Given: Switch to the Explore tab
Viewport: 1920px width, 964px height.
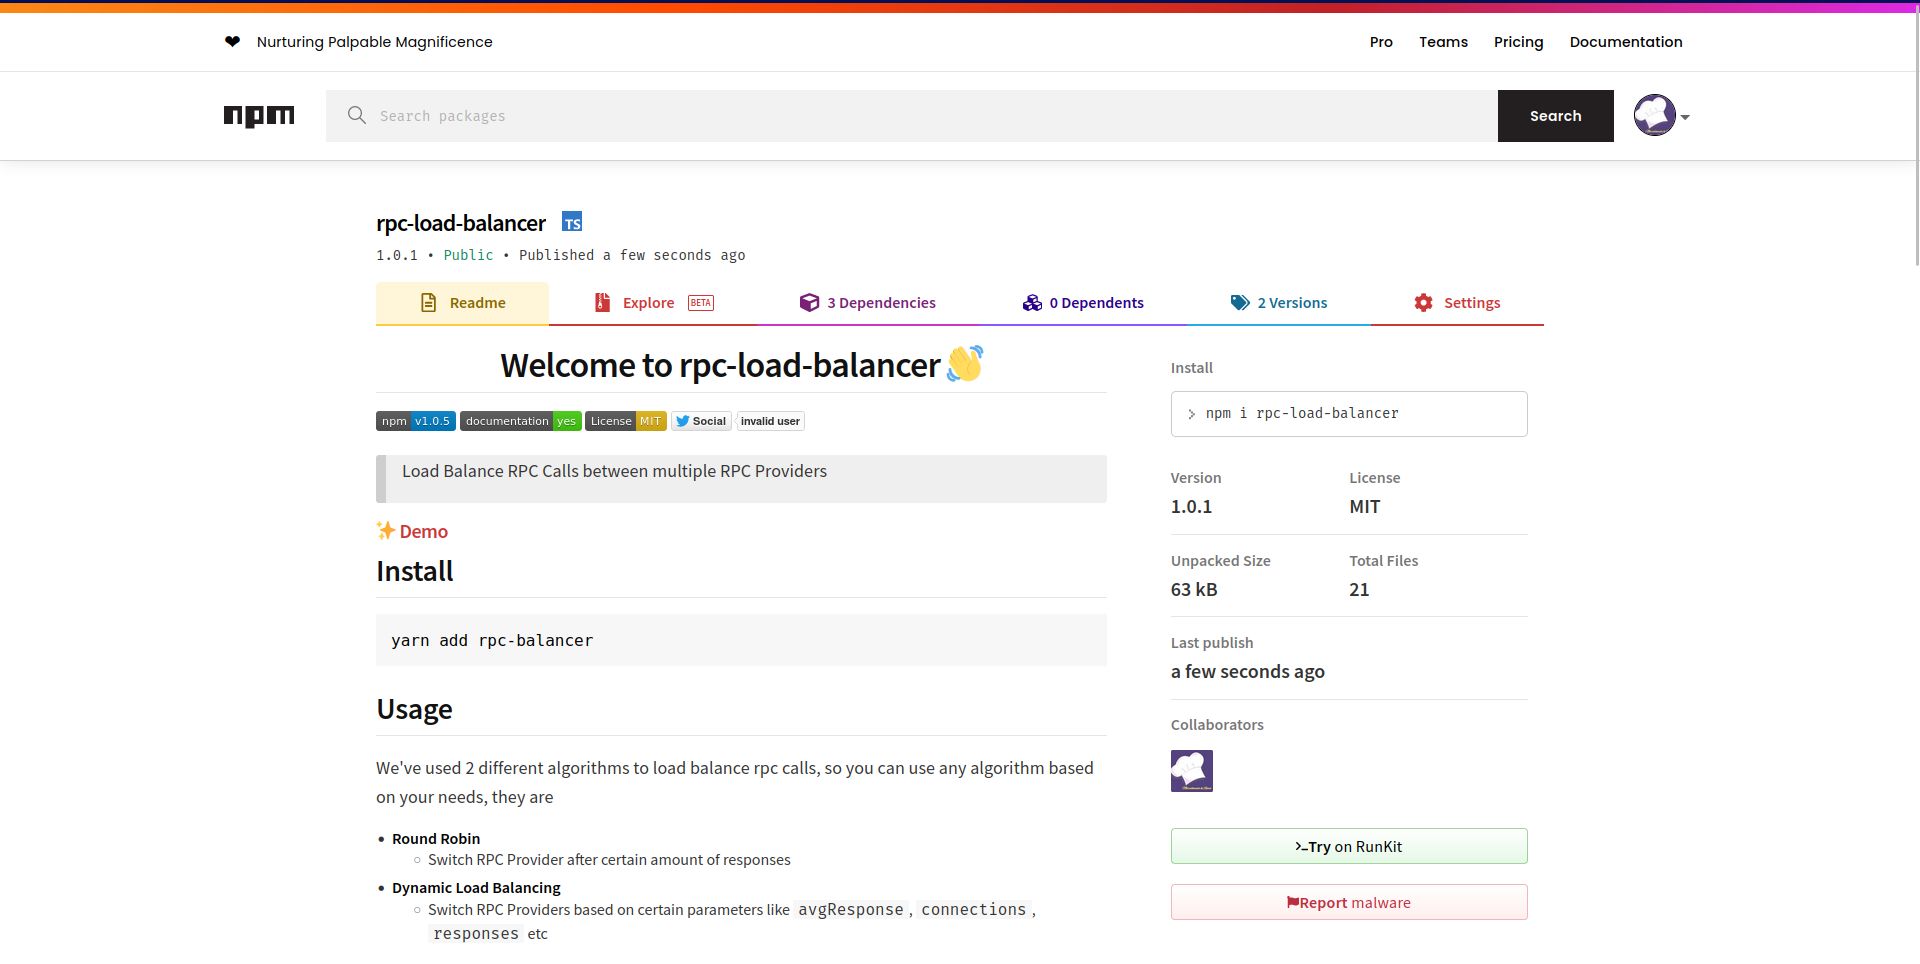Looking at the screenshot, I should [x=653, y=303].
